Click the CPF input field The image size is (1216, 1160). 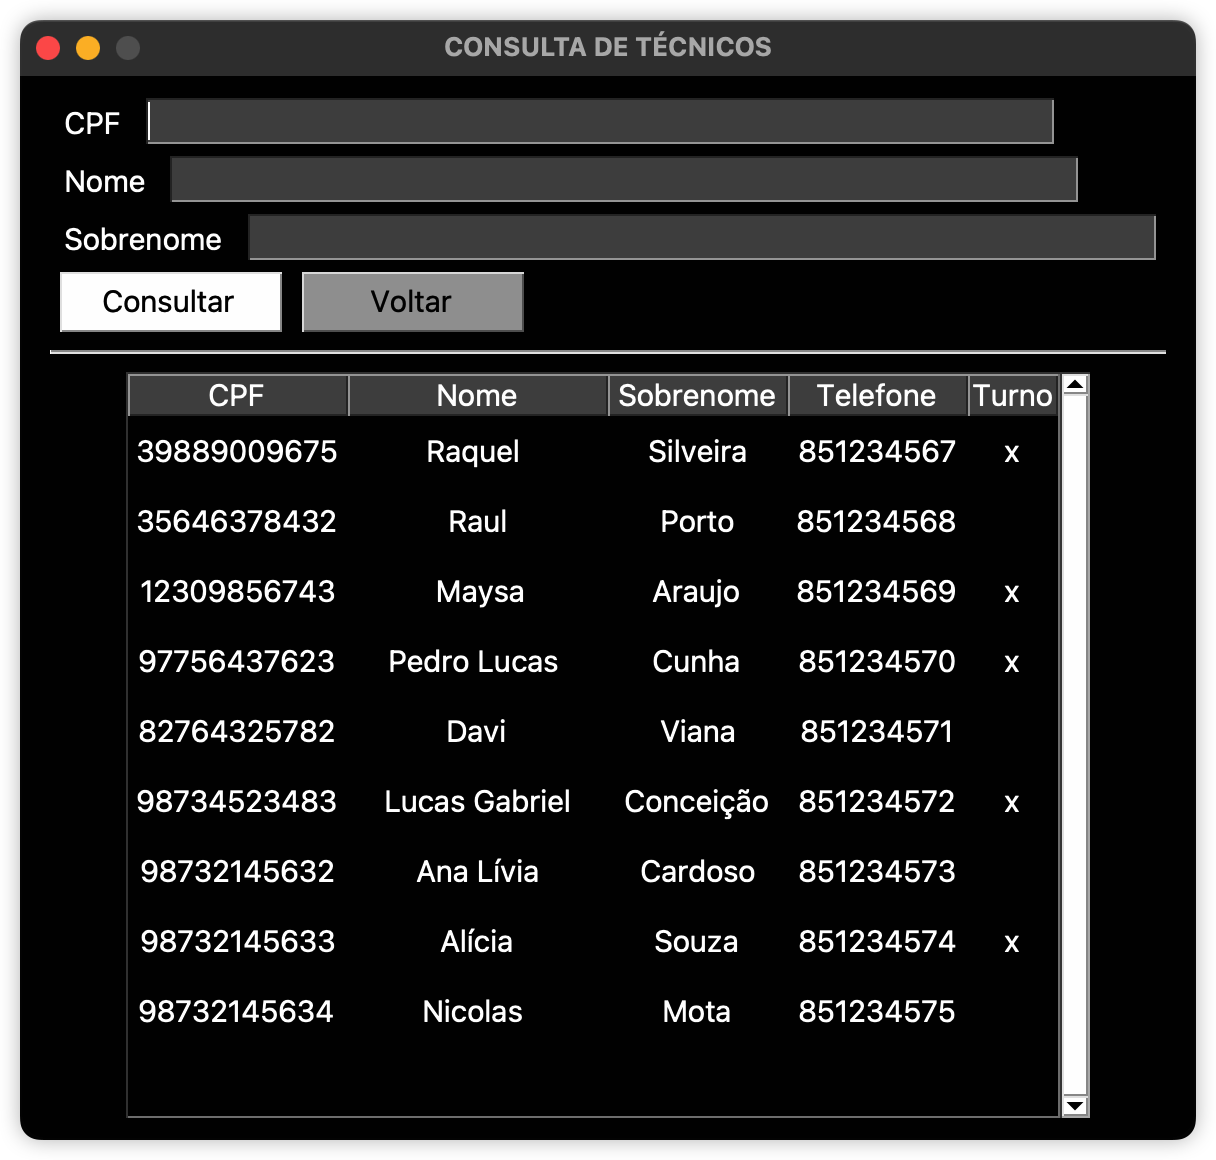pos(600,122)
